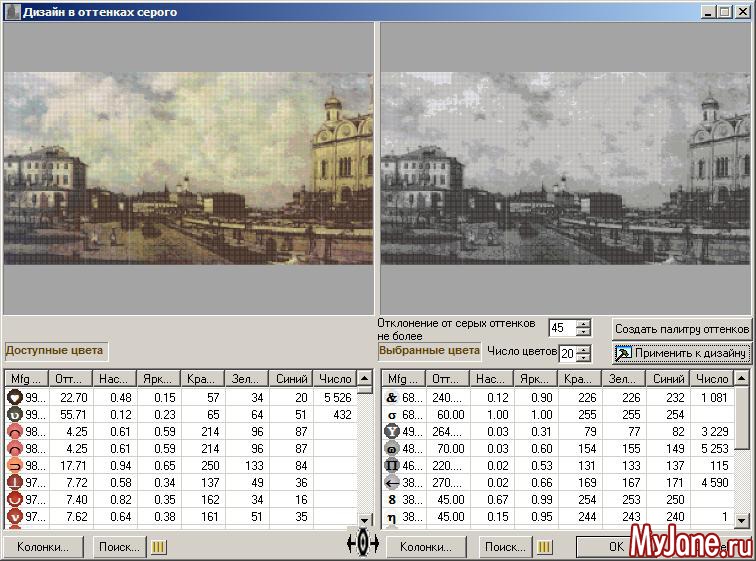756x561 pixels.
Task: Increase the gray deviation value with up arrow
Action: click(x=584, y=323)
